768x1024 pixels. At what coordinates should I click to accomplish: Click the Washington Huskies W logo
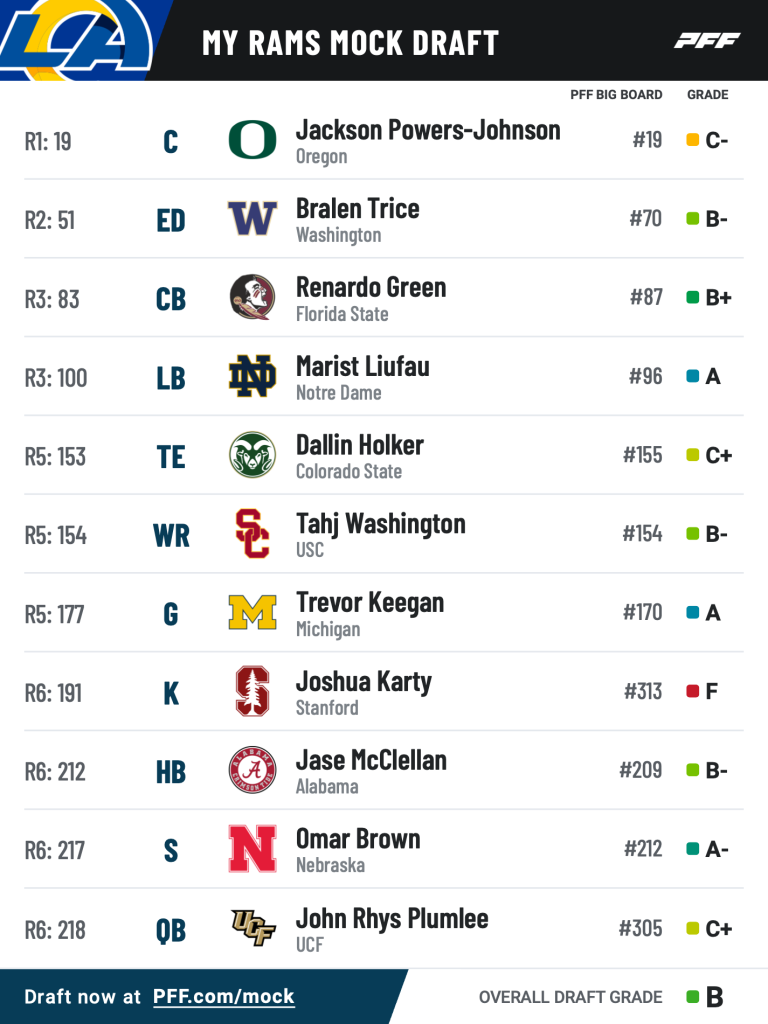tap(252, 219)
